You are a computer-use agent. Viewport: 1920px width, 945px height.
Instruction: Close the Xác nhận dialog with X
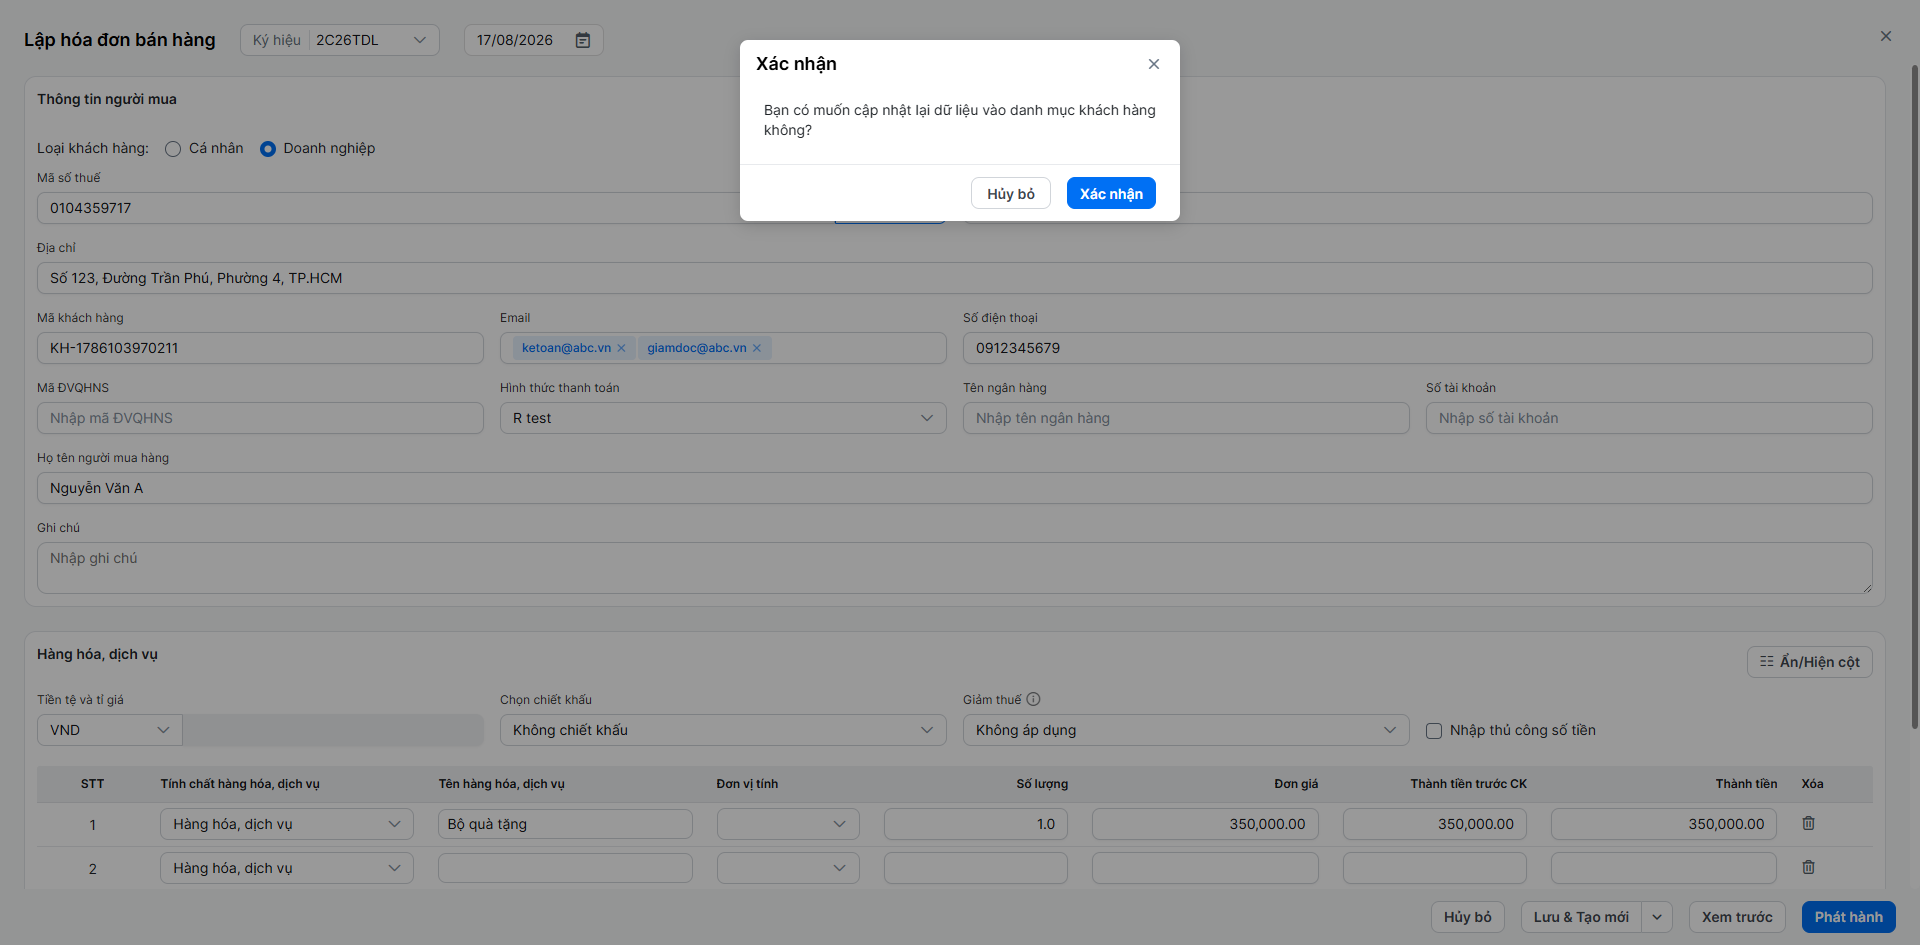1154,64
